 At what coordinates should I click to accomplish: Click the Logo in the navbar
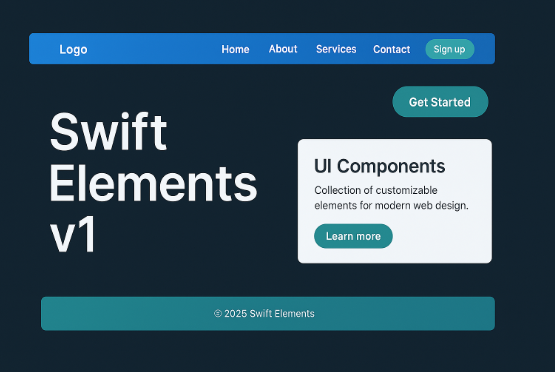click(73, 49)
